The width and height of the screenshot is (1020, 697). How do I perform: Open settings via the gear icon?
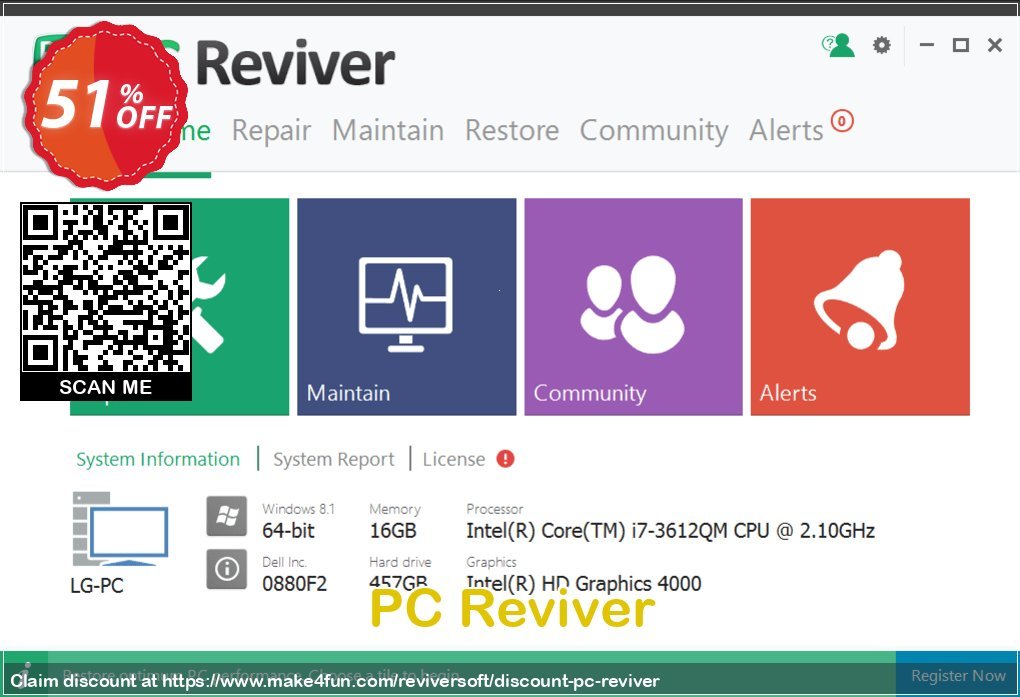click(881, 45)
